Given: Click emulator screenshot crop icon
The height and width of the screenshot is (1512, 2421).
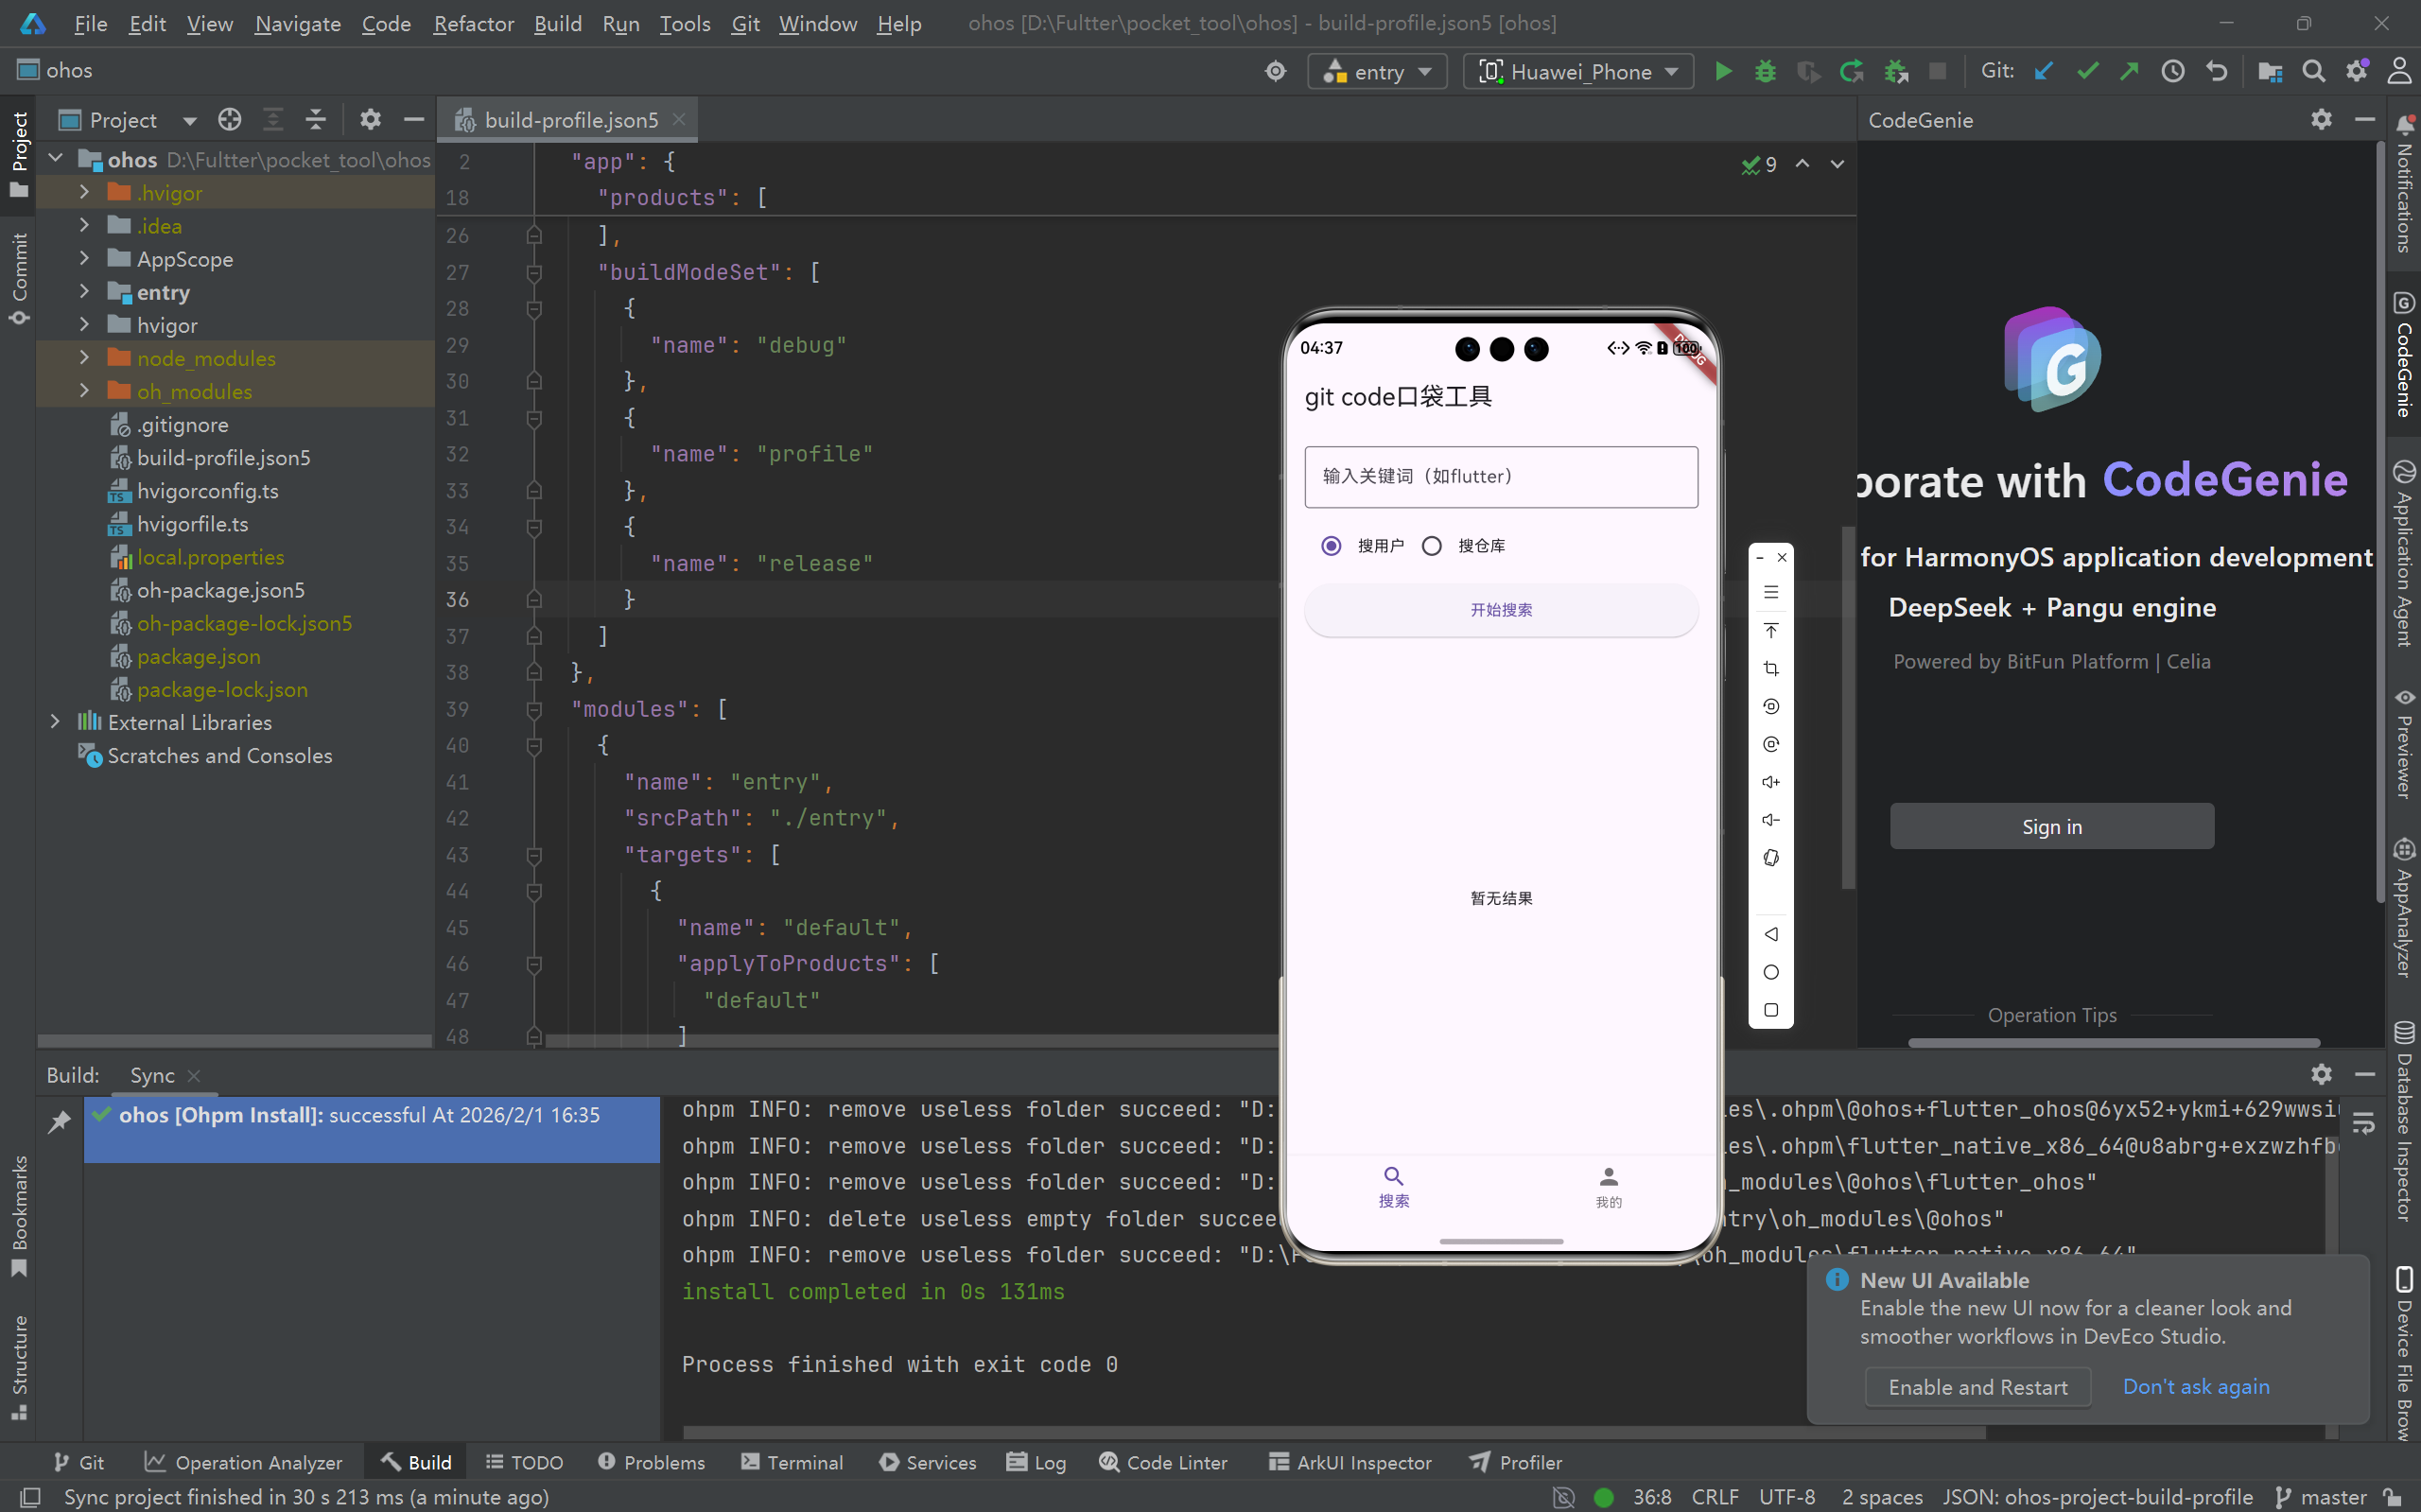Looking at the screenshot, I should (x=1770, y=668).
